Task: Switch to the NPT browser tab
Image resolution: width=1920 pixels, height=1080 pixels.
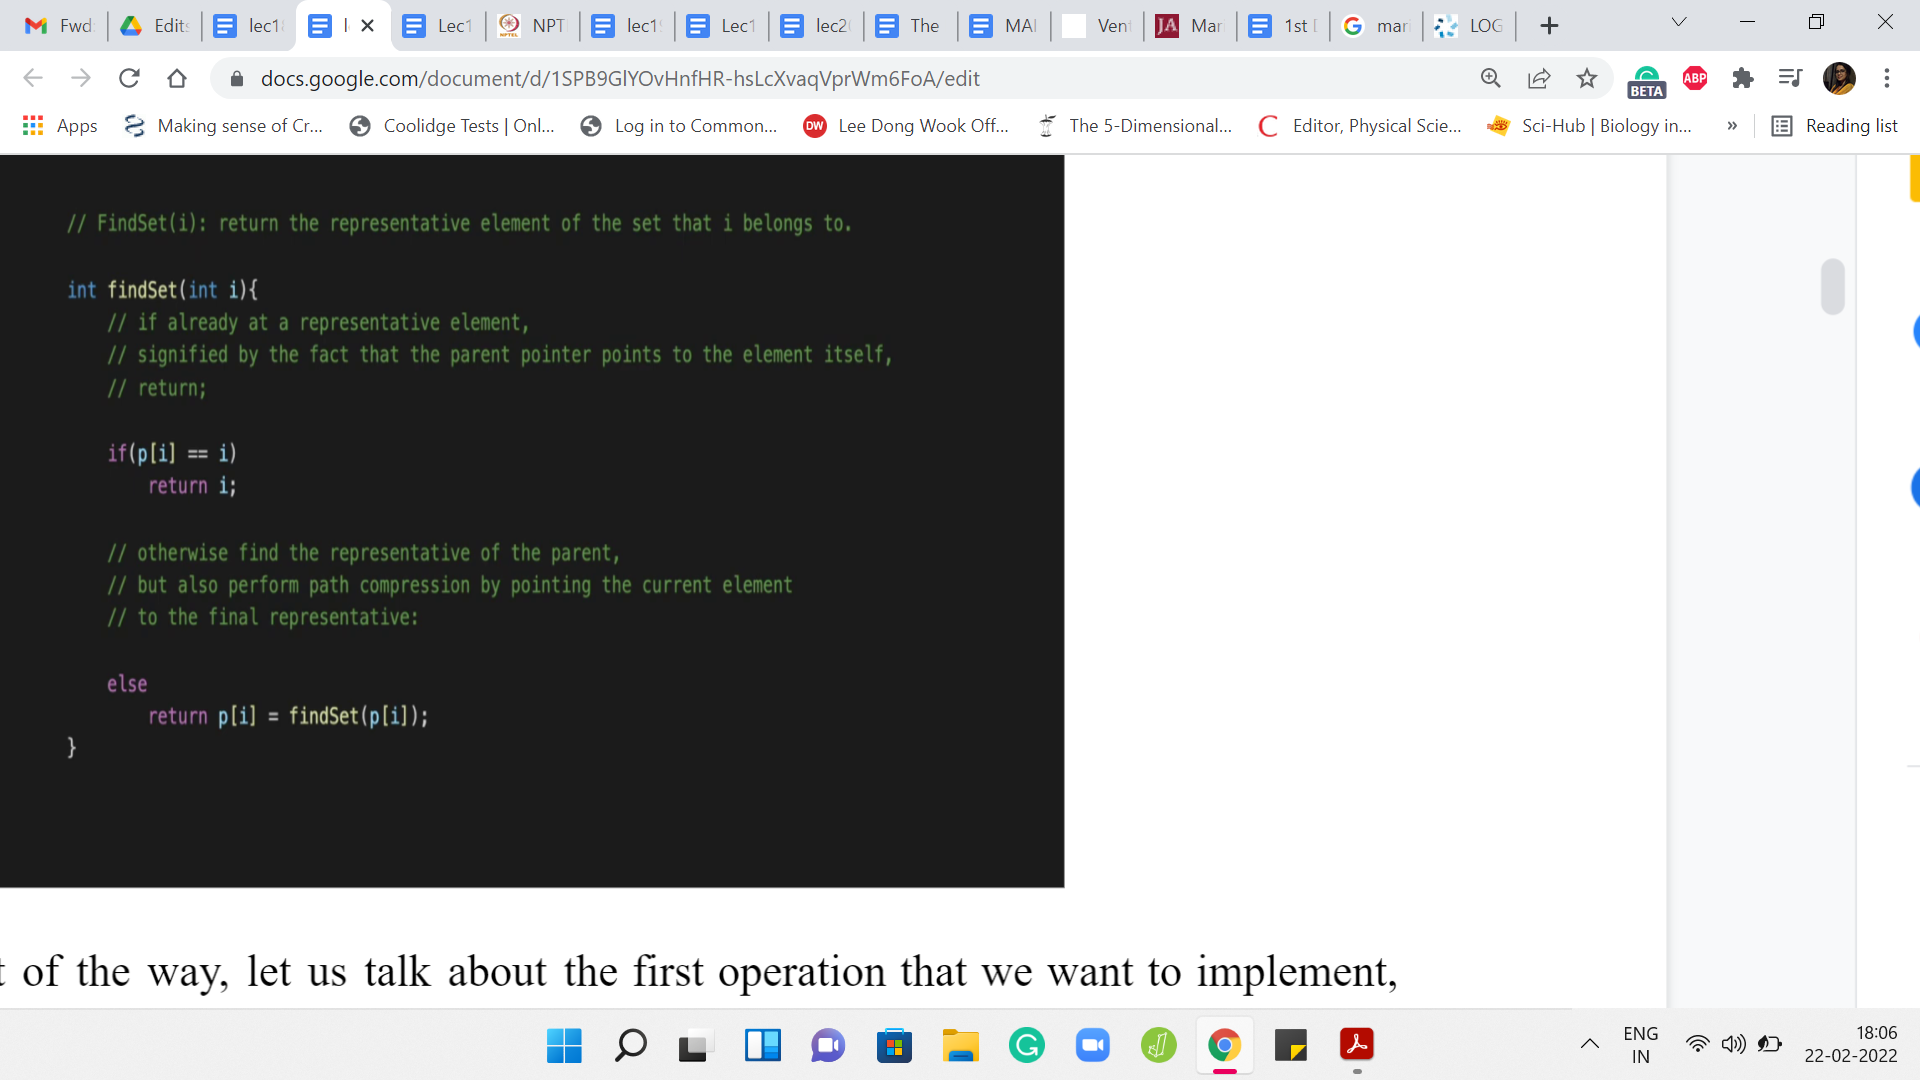Action: [x=533, y=26]
